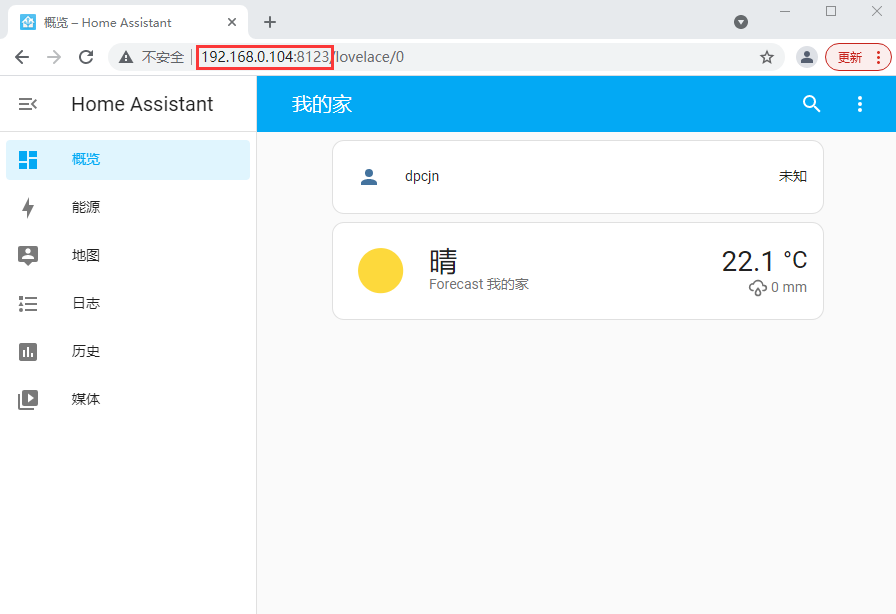Click the History bar chart icon
Image resolution: width=896 pixels, height=614 pixels.
click(28, 352)
